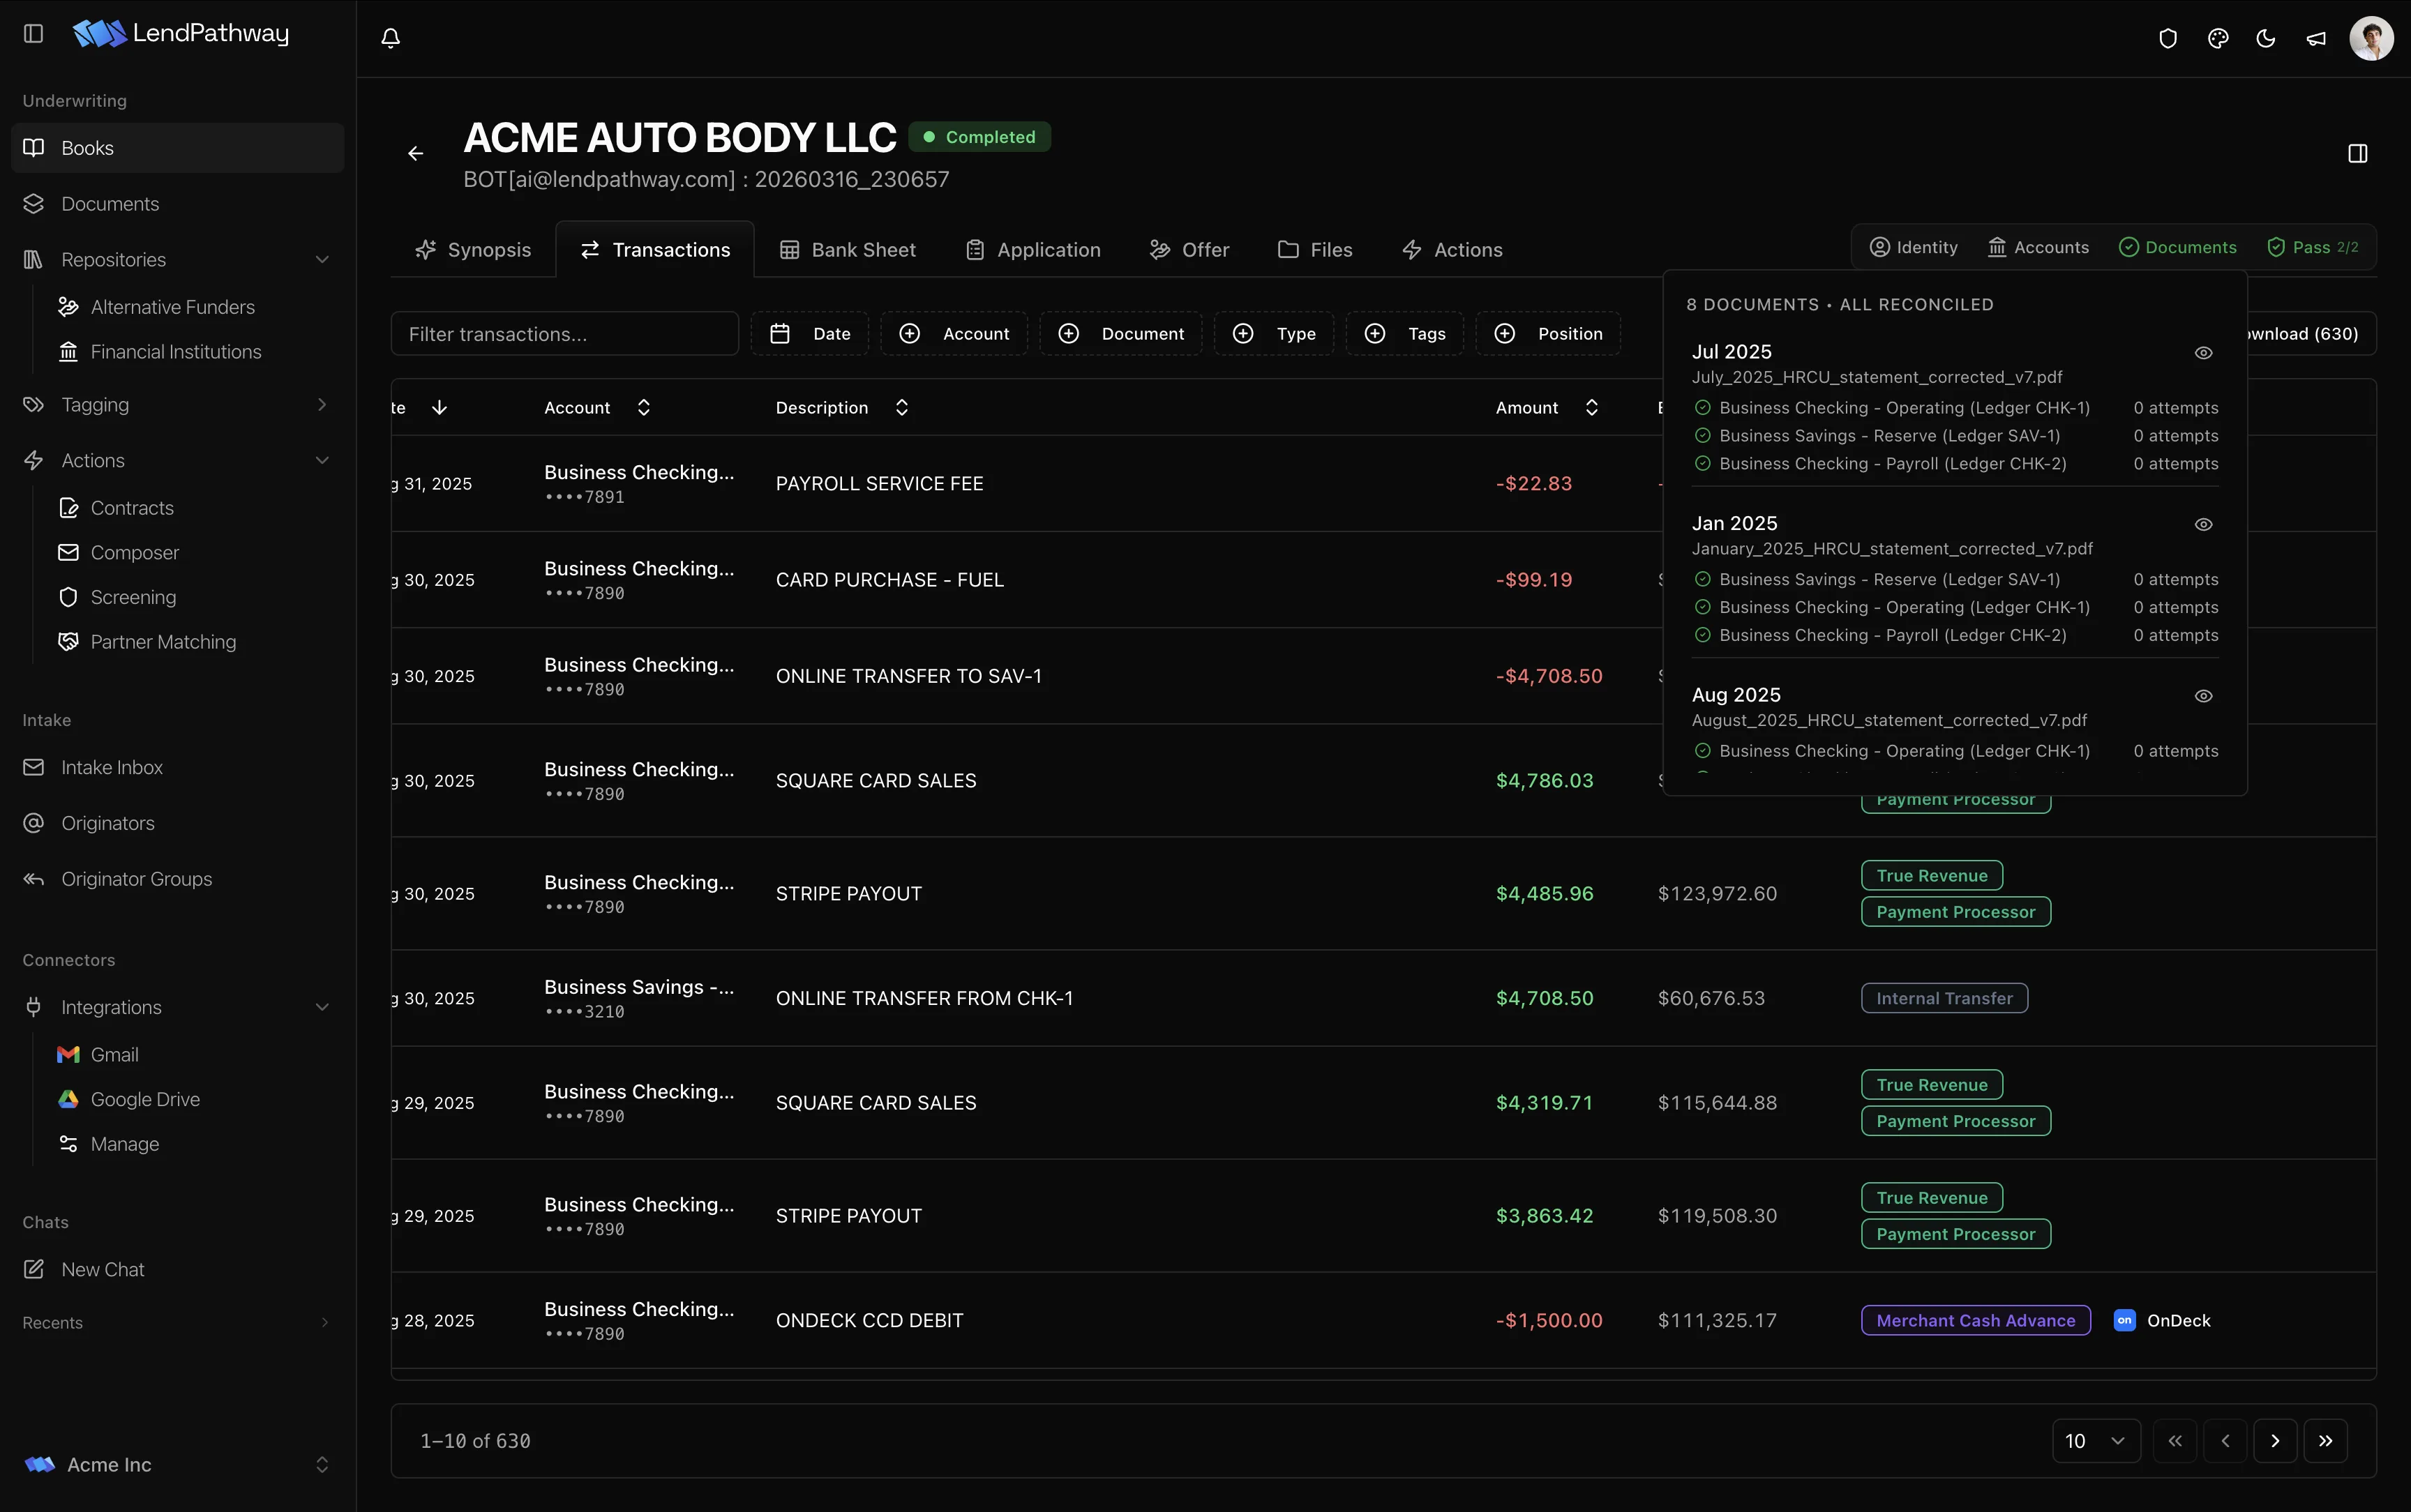2411x1512 pixels.
Task: Switch to the Application tab
Action: (1033, 250)
